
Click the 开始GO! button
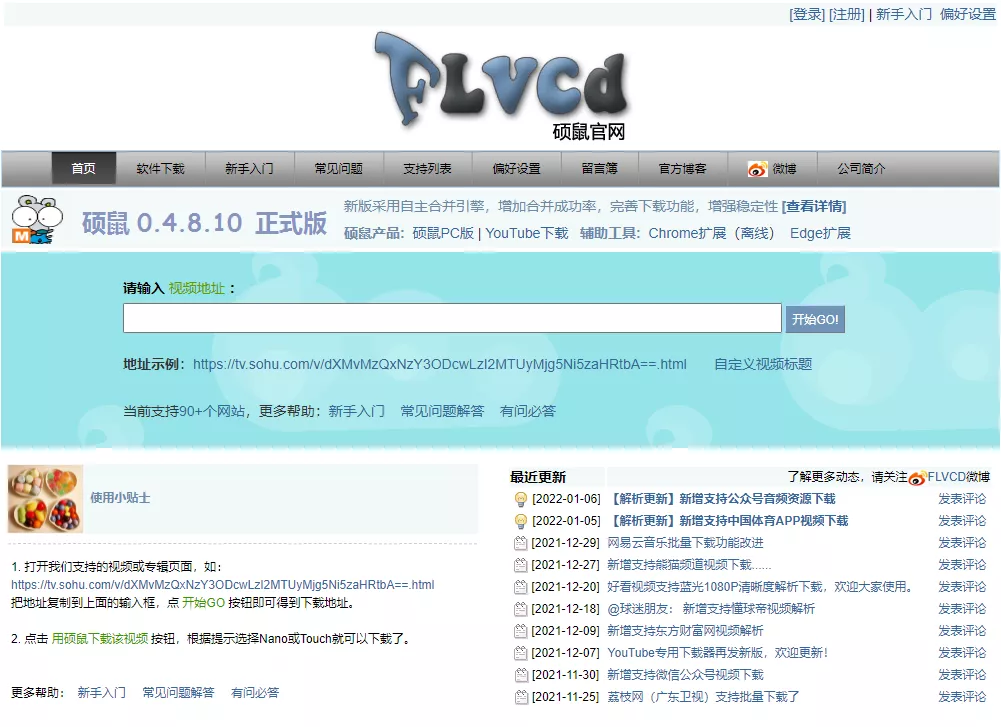[816, 318]
